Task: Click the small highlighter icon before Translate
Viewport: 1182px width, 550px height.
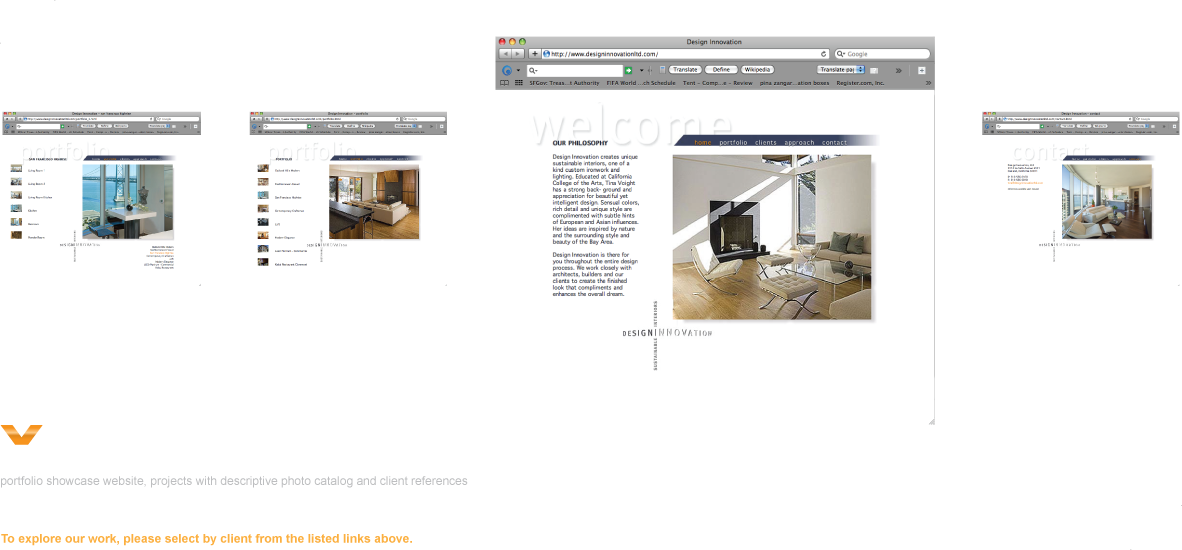Action: click(662, 70)
